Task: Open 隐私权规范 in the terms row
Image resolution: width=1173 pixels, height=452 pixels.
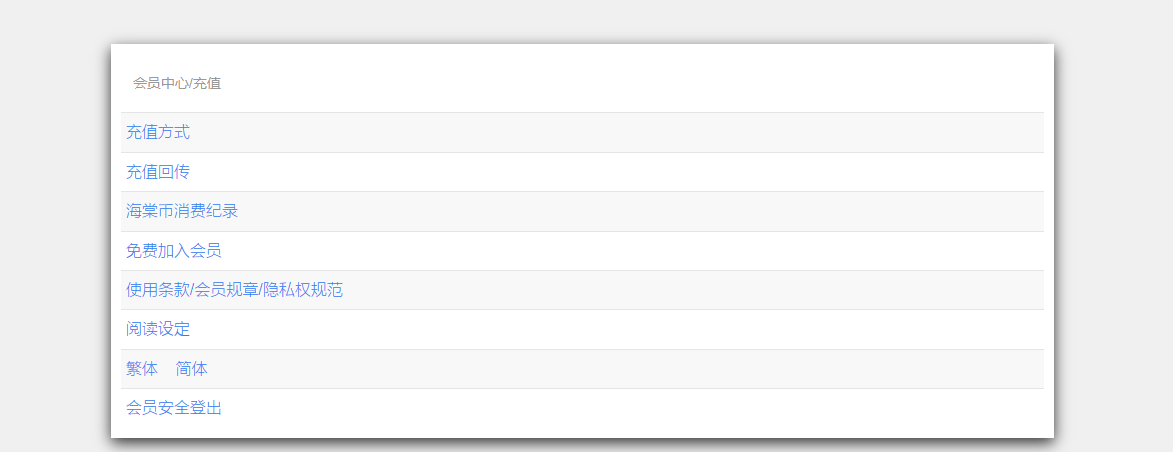Action: point(303,290)
